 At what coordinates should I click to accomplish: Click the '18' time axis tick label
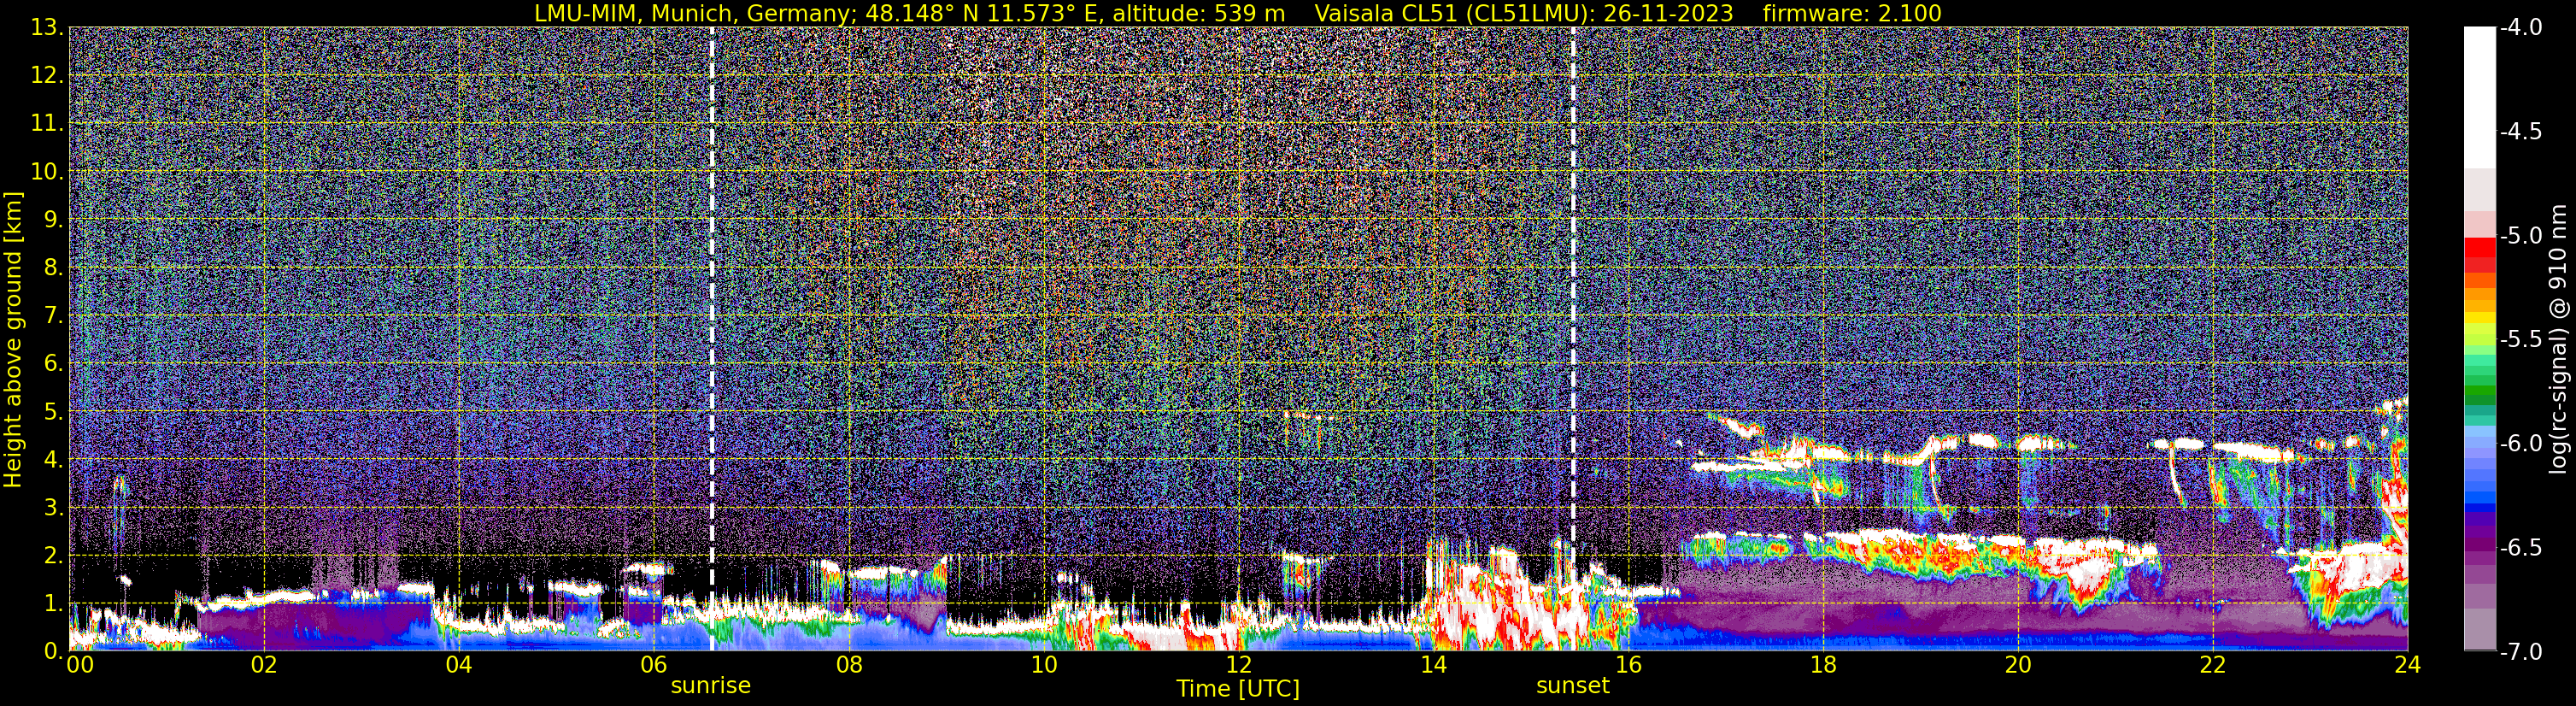(1823, 666)
